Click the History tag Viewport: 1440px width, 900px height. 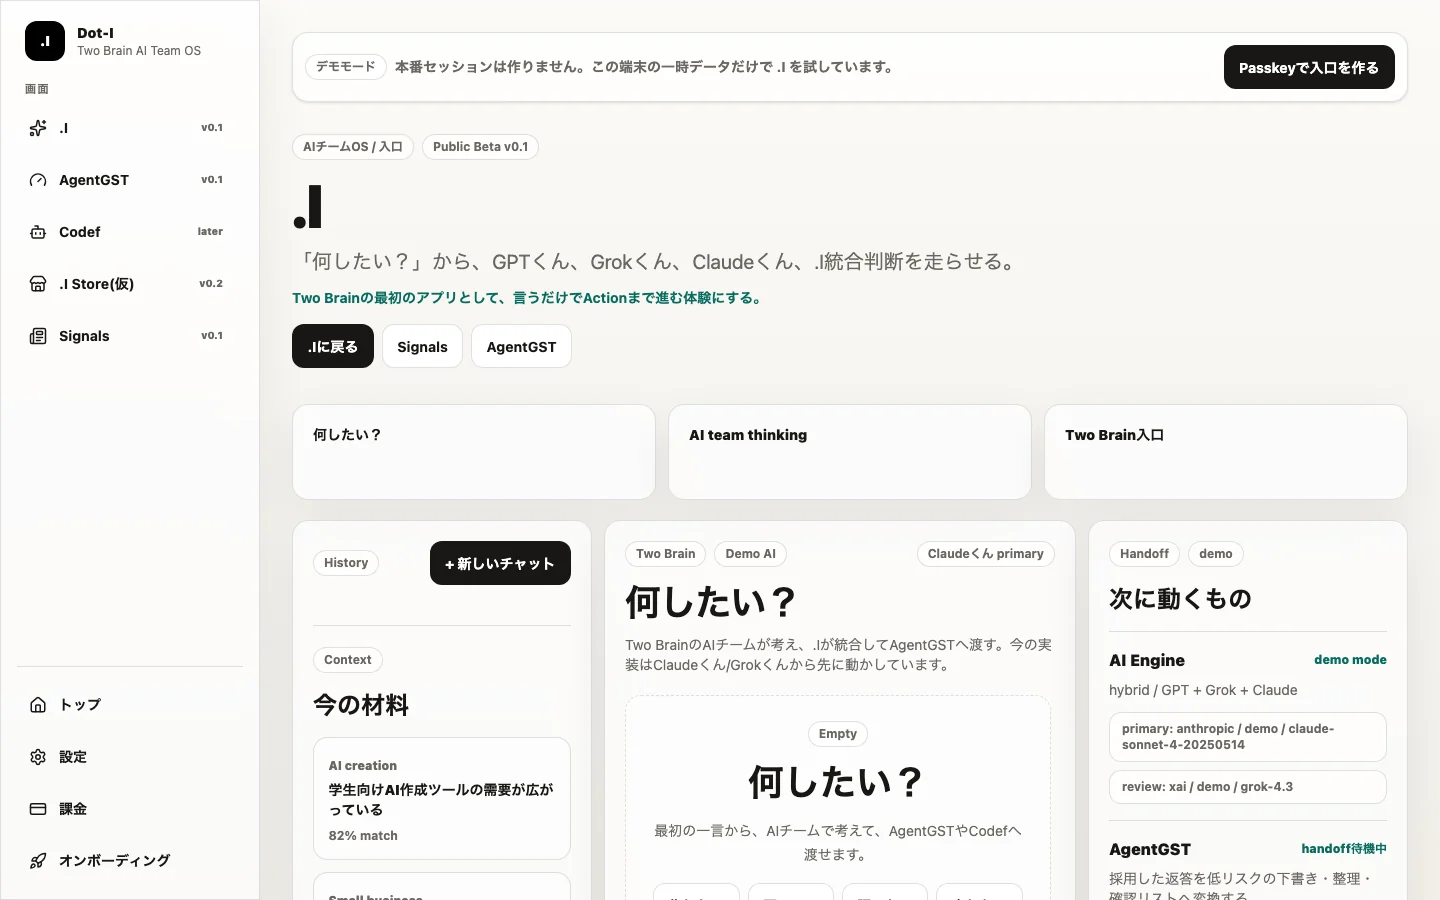[x=346, y=563]
